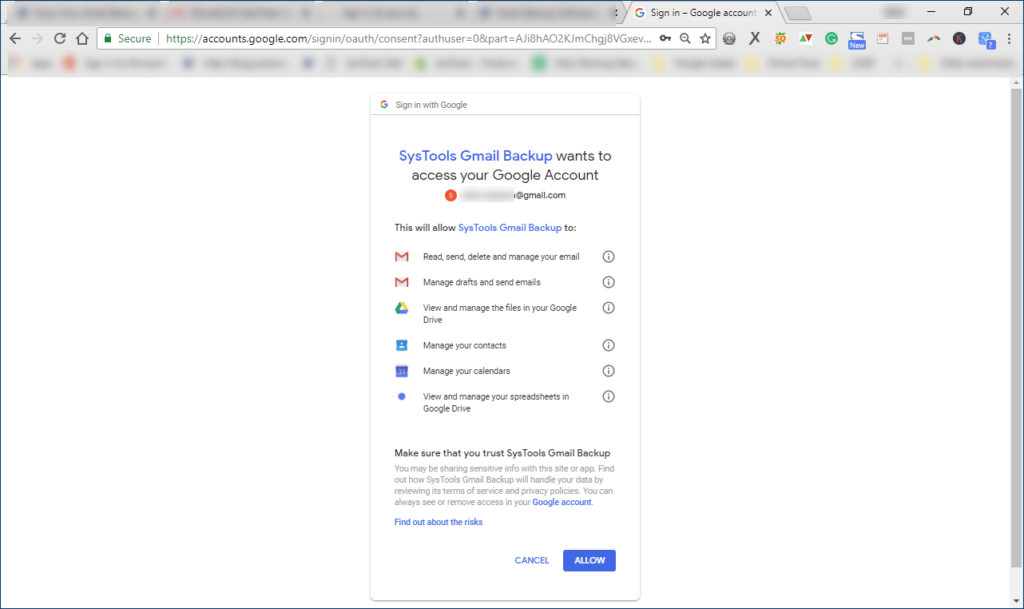Click the browser reload button
The height and width of the screenshot is (609, 1024).
pos(60,38)
